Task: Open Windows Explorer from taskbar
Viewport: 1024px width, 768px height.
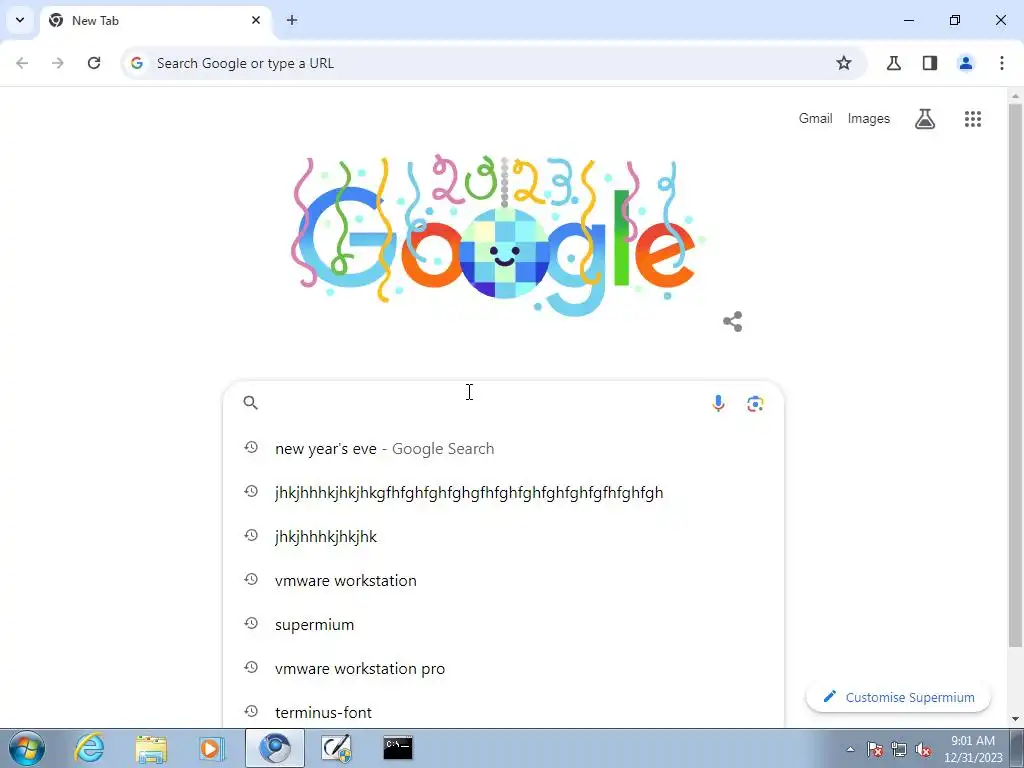Action: (151, 748)
